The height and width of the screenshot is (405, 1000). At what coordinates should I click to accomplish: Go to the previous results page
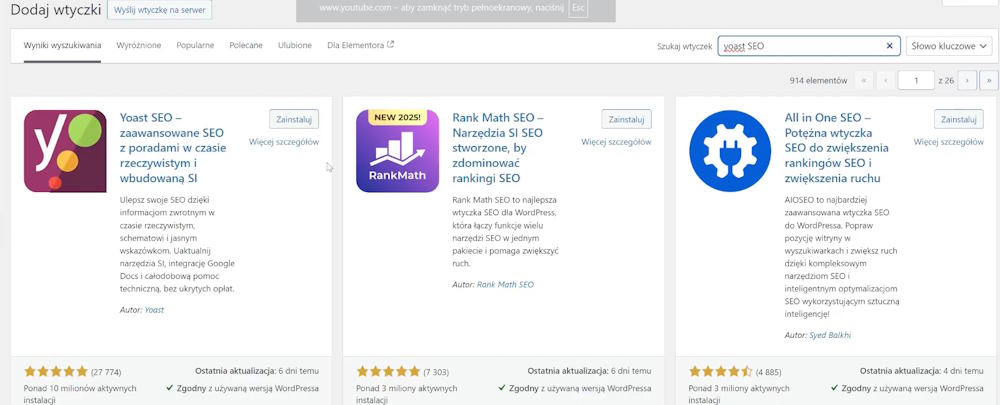point(885,80)
